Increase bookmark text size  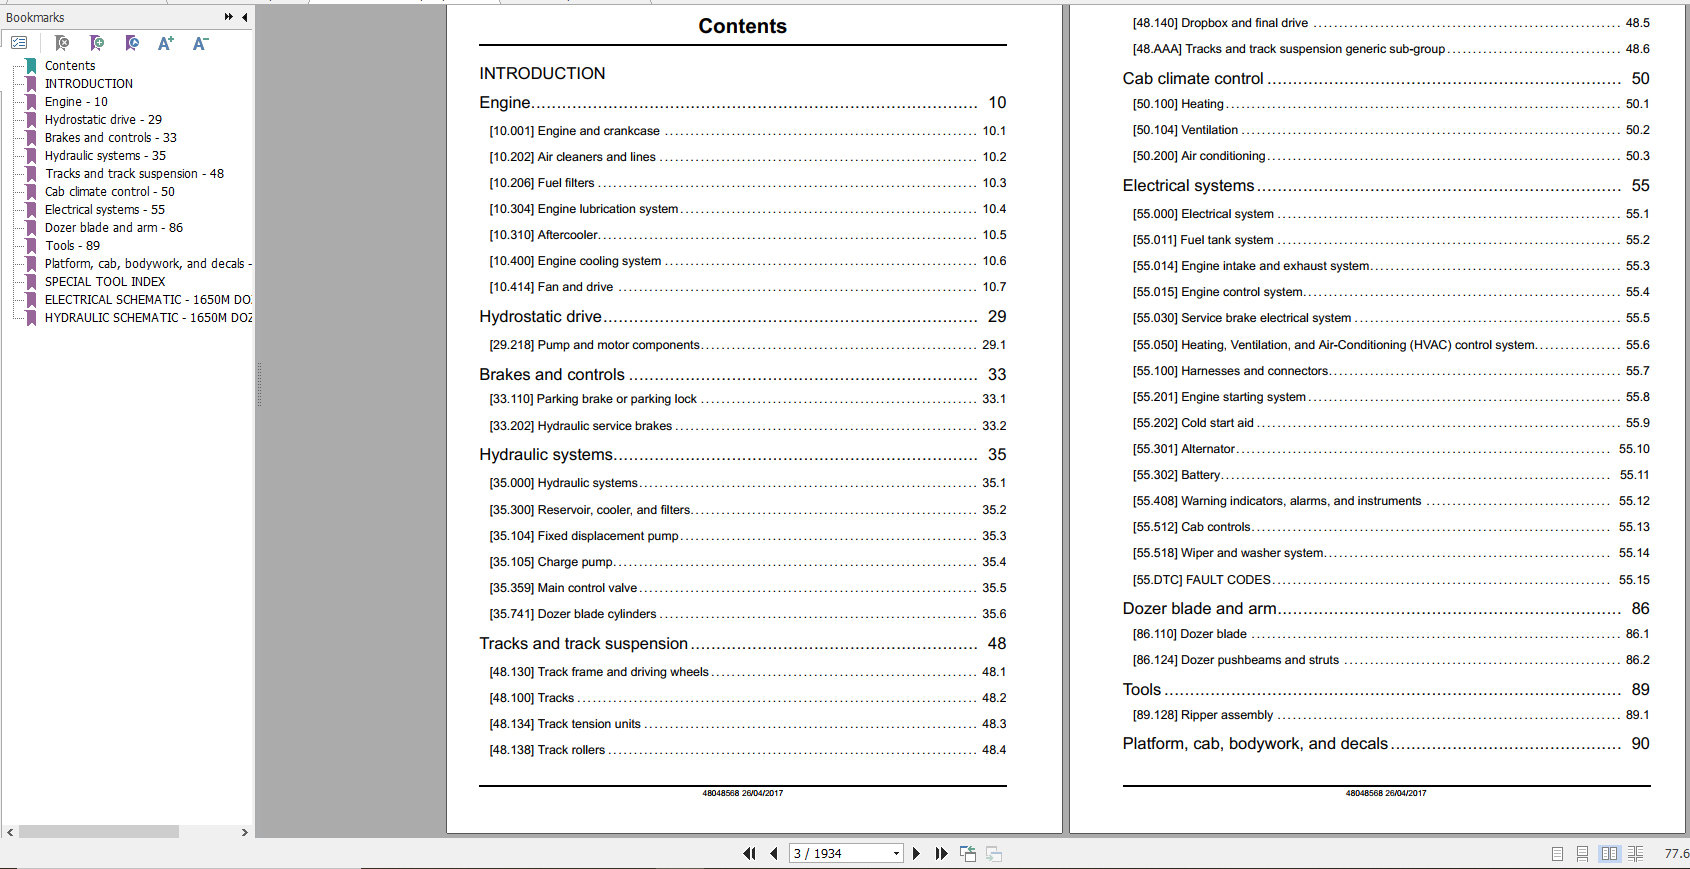[x=166, y=43]
